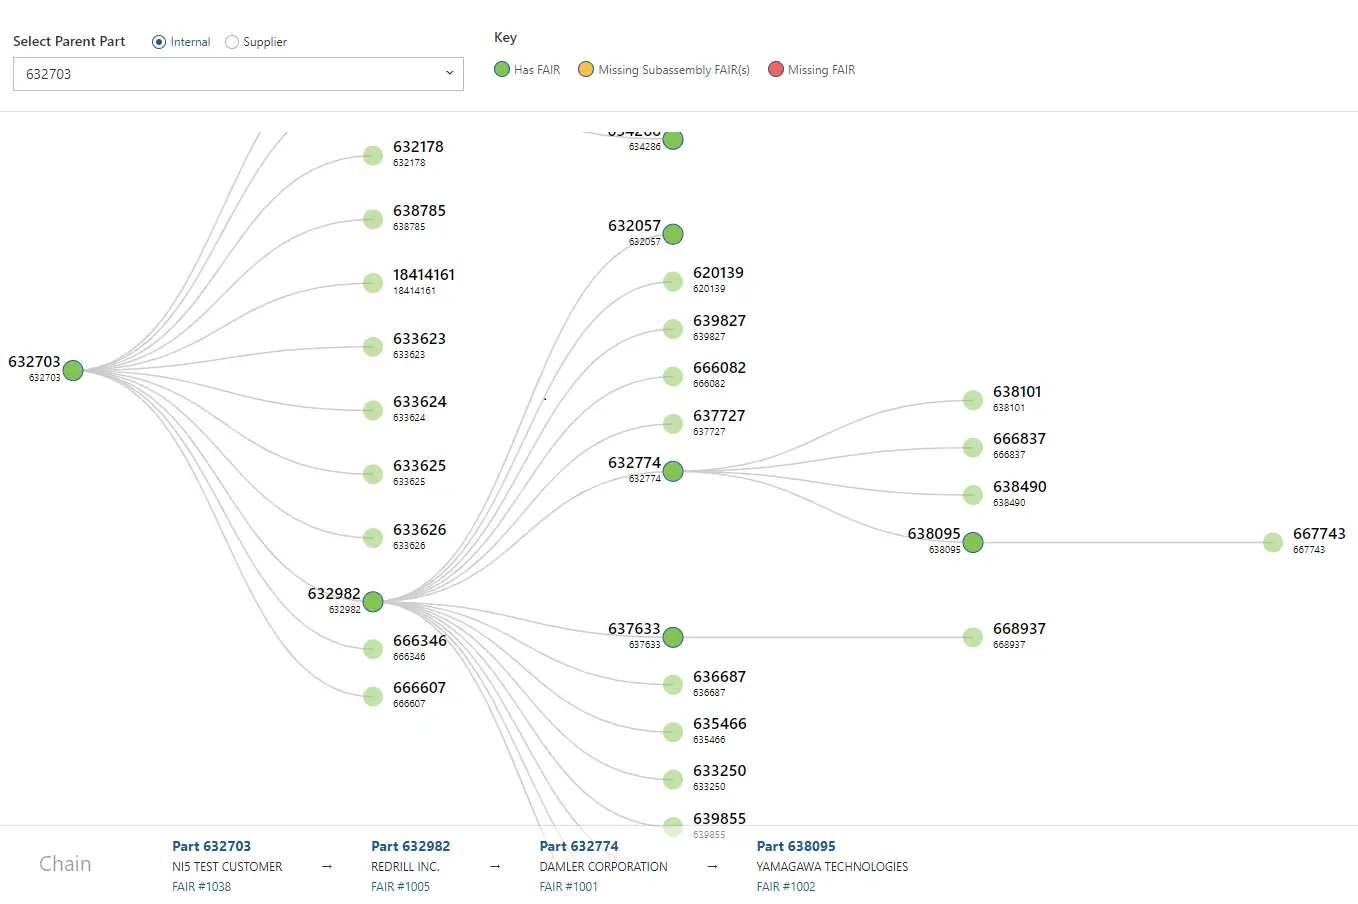Select node 638095 in the tree
The height and width of the screenshot is (904, 1358).
(972, 542)
